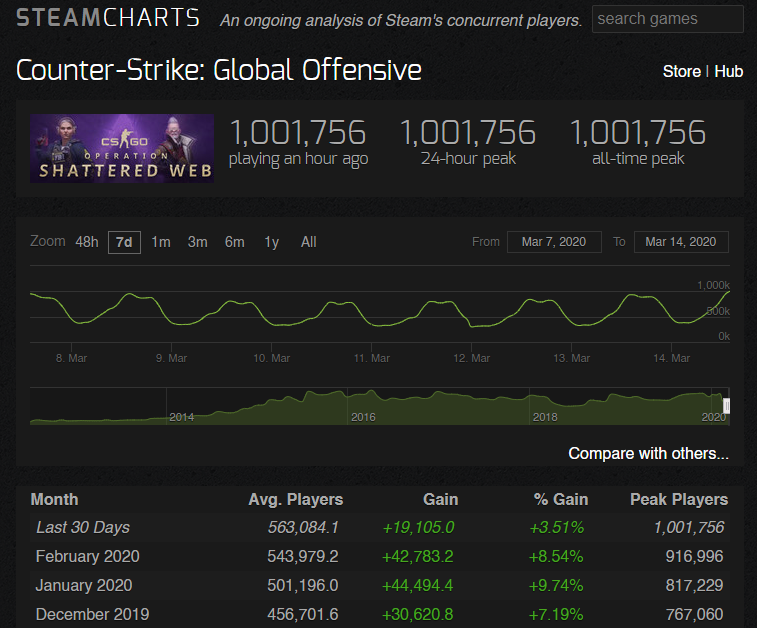This screenshot has width=757, height=628.
Task: Click percent gain +8.54%
Action: [x=556, y=557]
